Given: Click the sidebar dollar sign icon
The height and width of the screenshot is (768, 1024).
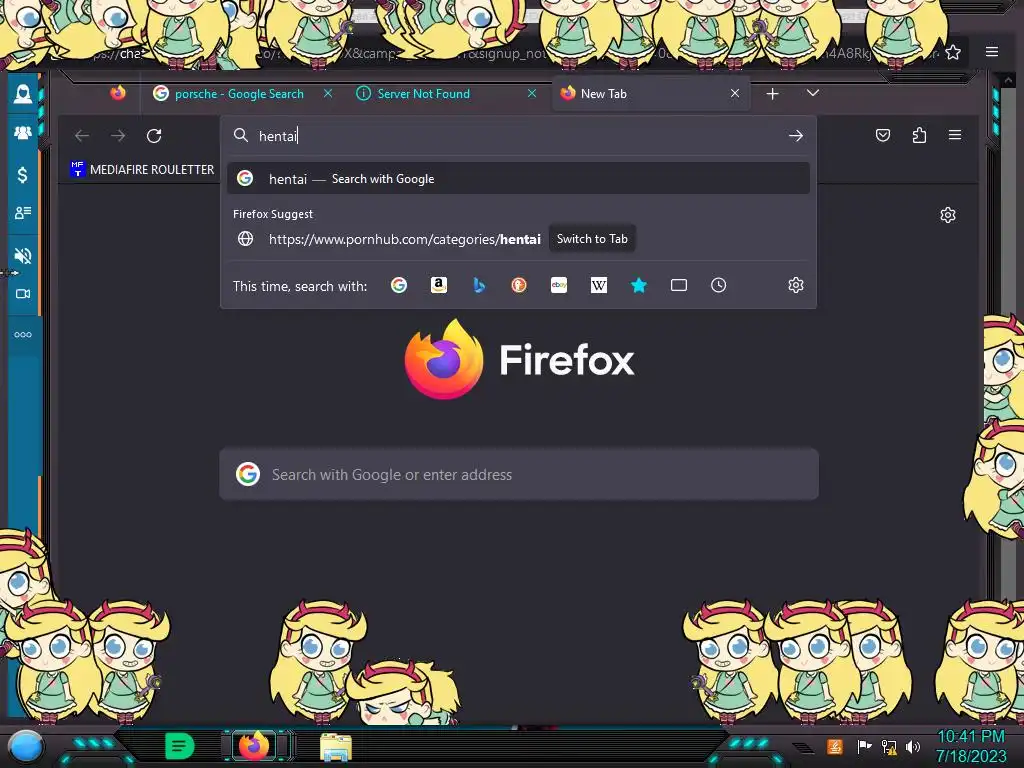Looking at the screenshot, I should click(x=23, y=174).
